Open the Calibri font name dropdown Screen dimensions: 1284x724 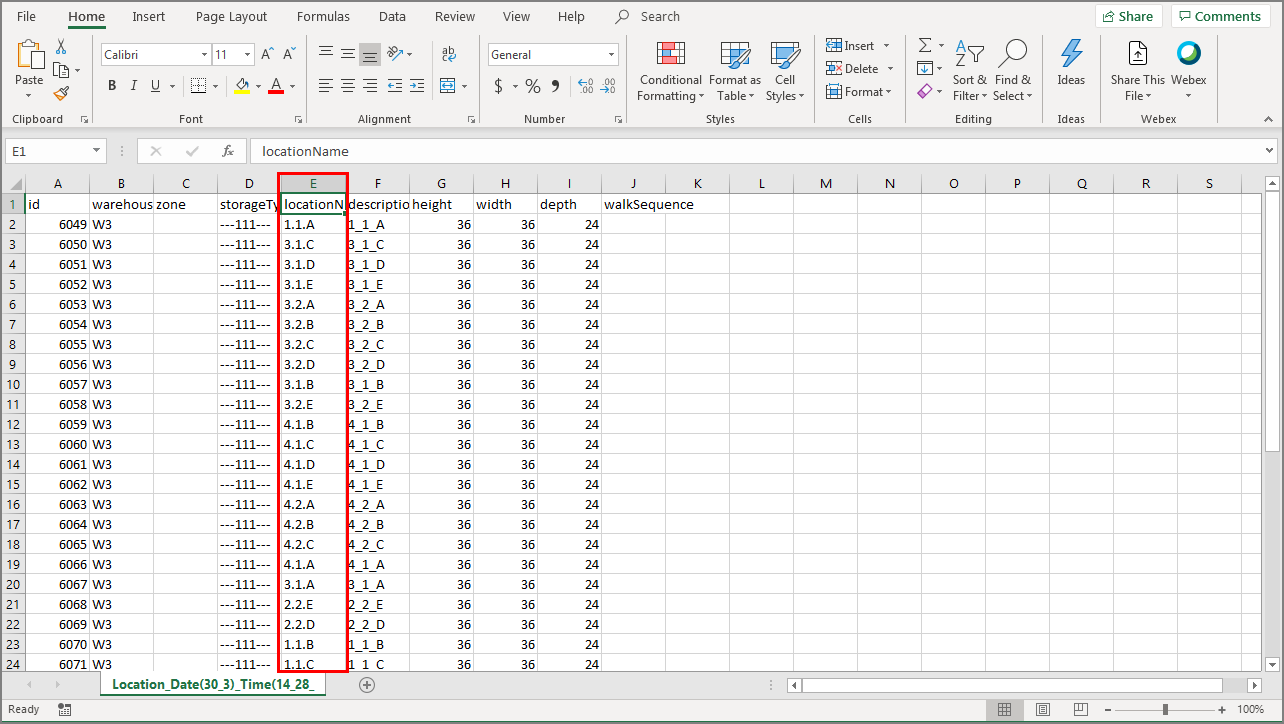pyautogui.click(x=204, y=55)
